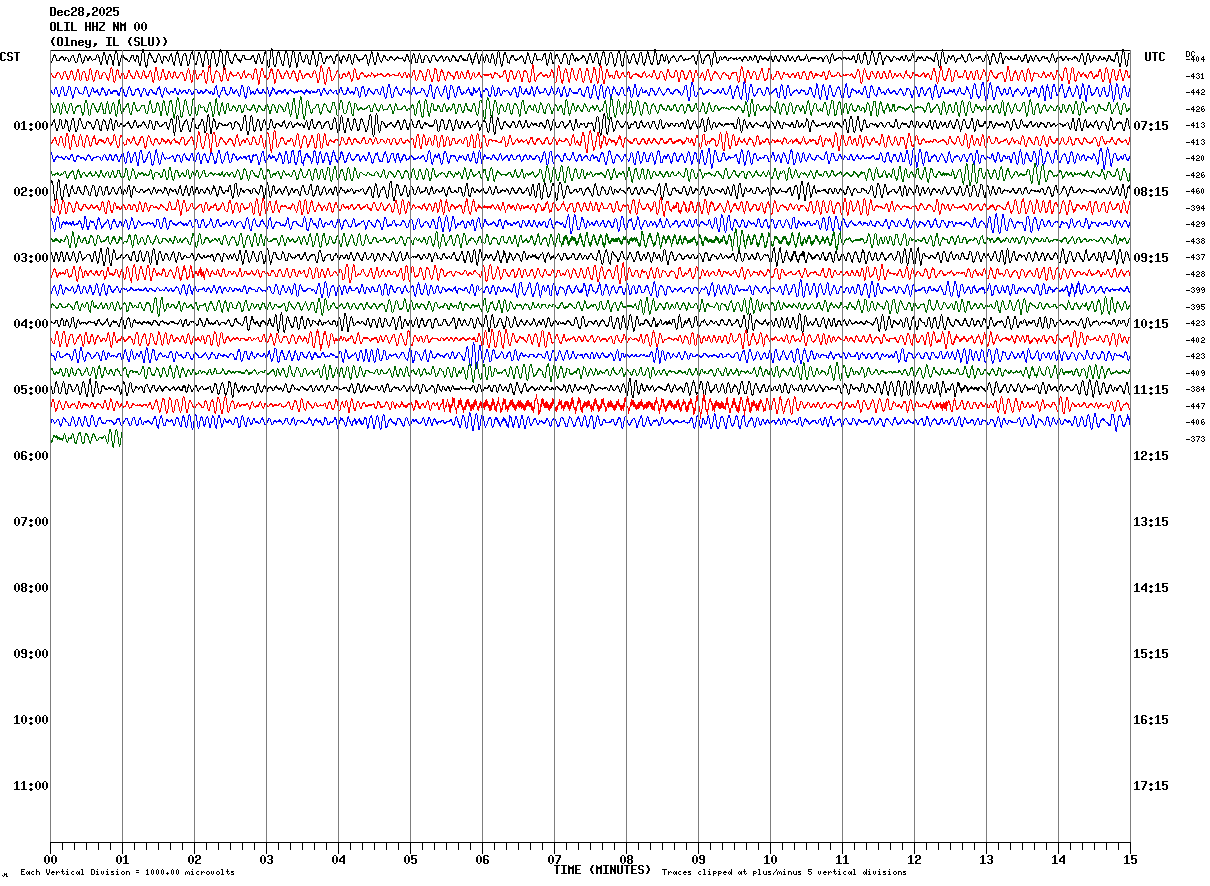
Task: Click minute tick label 15 on axis
Action: (x=1130, y=859)
